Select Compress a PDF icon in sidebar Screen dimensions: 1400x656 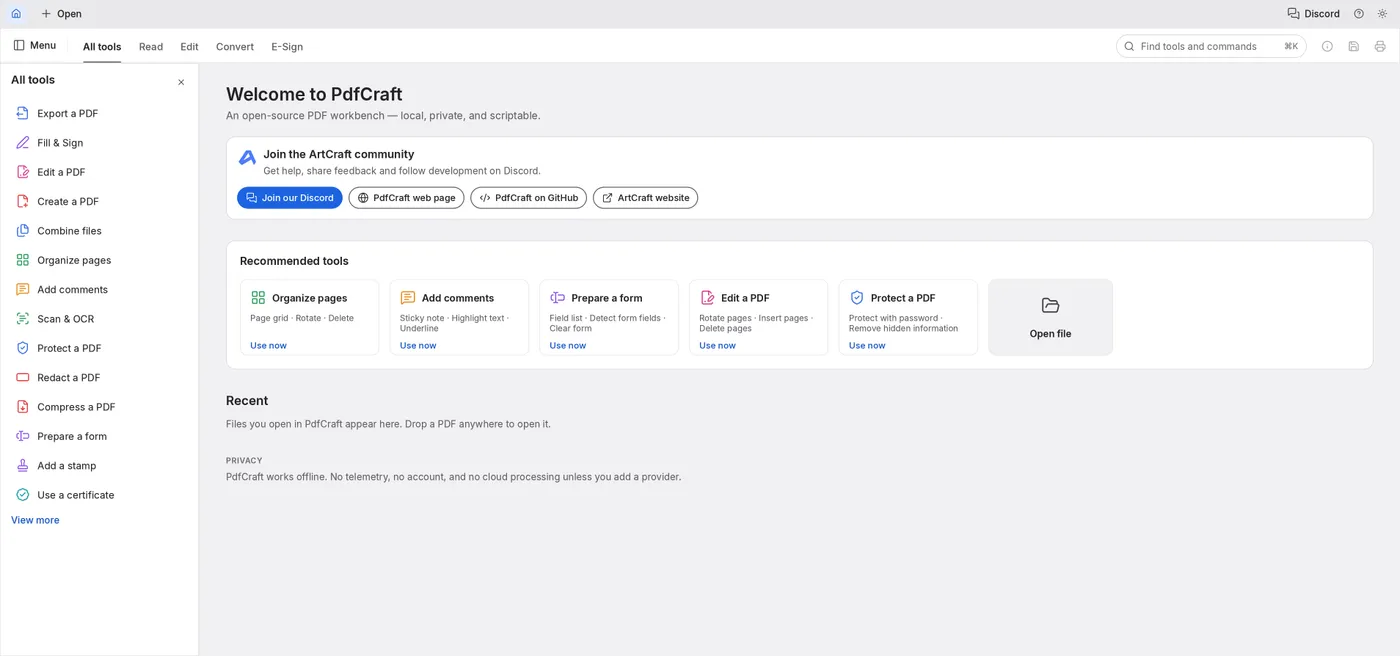click(x=23, y=407)
